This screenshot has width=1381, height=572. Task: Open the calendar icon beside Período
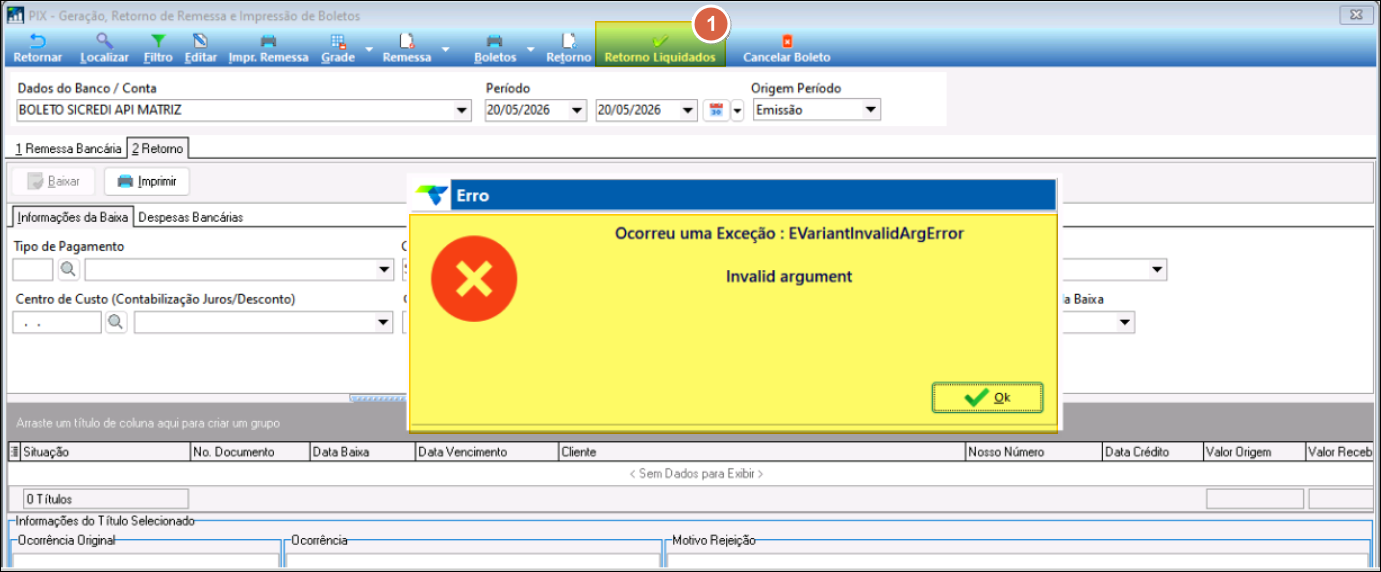[716, 110]
